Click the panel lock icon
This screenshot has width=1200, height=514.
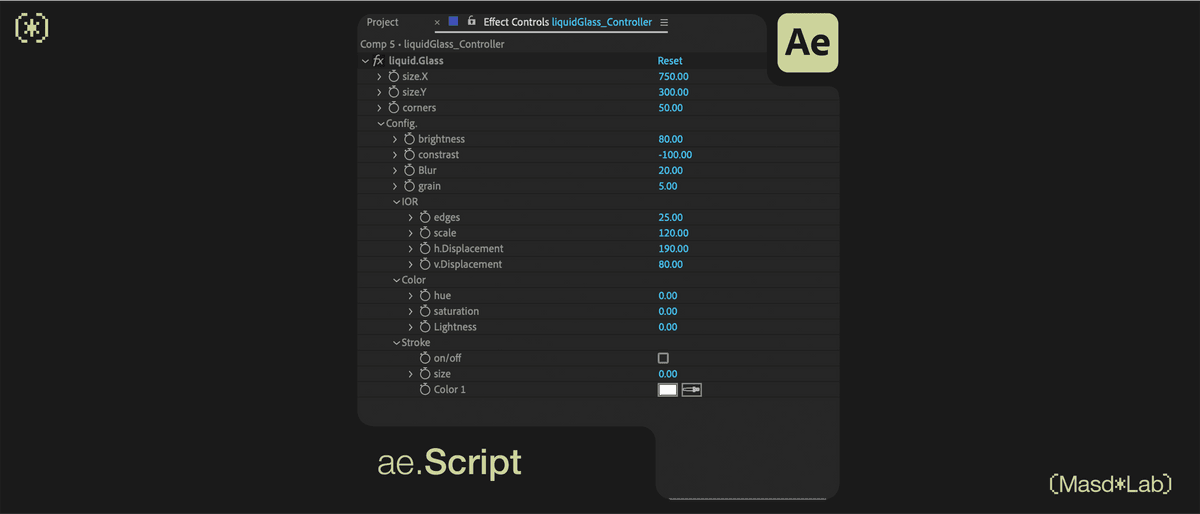471,21
